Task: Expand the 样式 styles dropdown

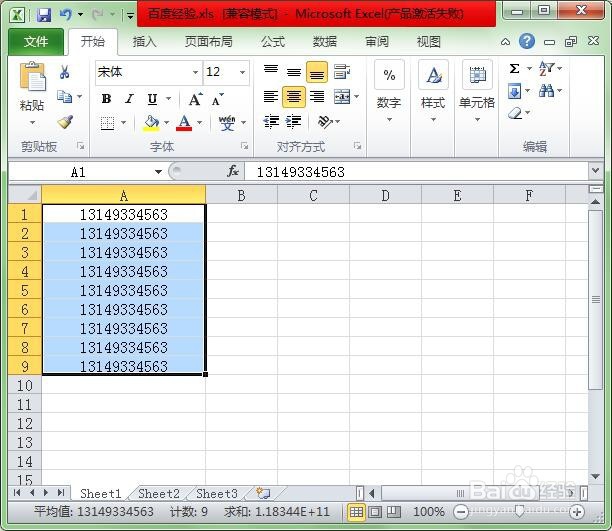Action: pos(433,119)
